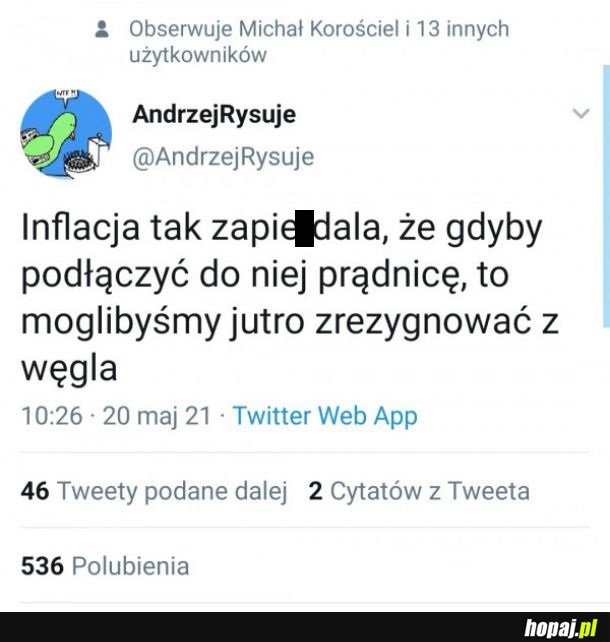Screen dimensions: 610x642
Task: Show the 536 Polubienia list
Action: pyautogui.click(x=105, y=566)
